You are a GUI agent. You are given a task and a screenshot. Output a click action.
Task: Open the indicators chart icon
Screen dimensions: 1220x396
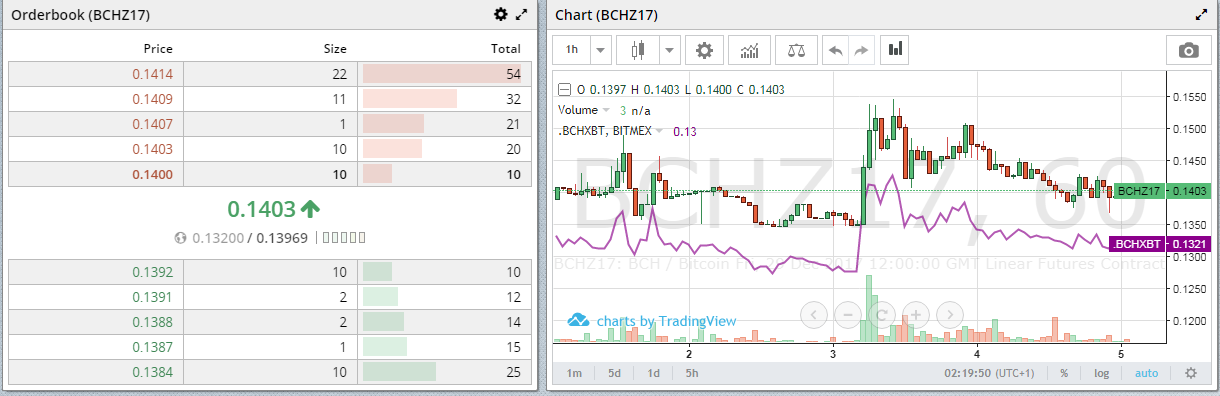point(749,49)
